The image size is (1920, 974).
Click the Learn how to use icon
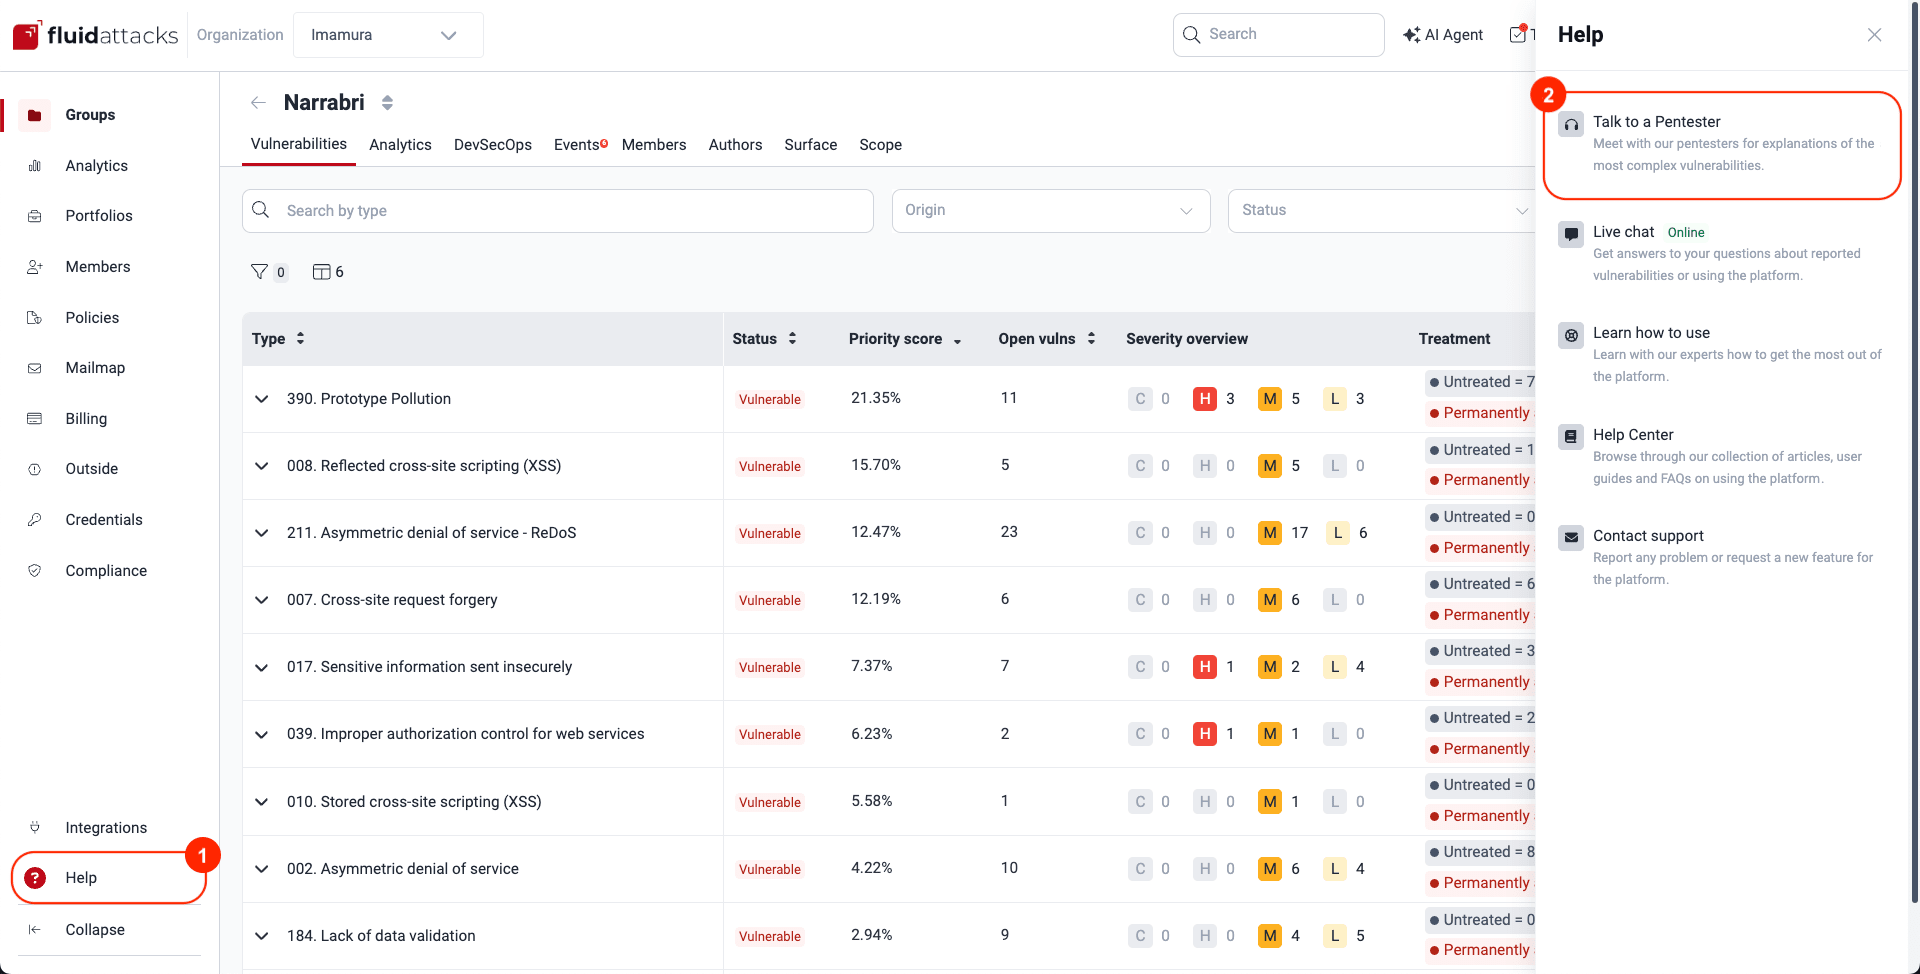(x=1572, y=336)
